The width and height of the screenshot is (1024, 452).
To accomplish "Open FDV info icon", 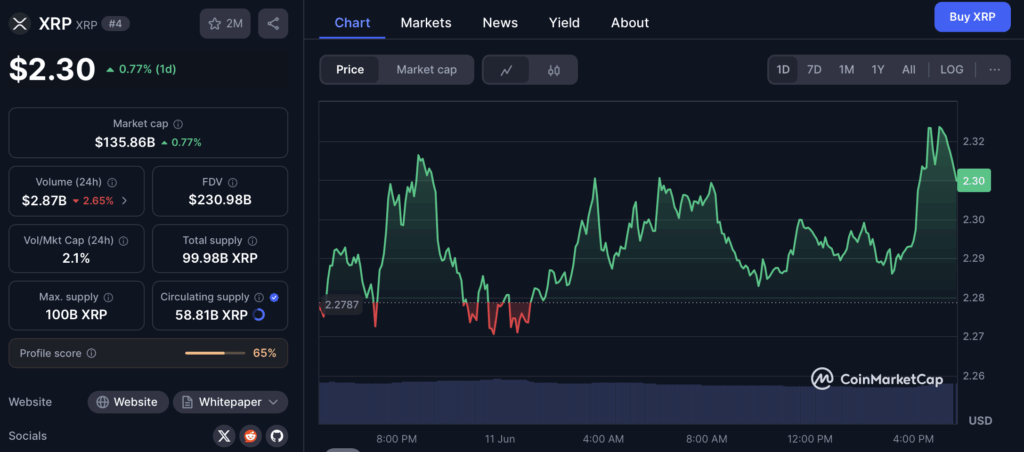I will 232,183.
